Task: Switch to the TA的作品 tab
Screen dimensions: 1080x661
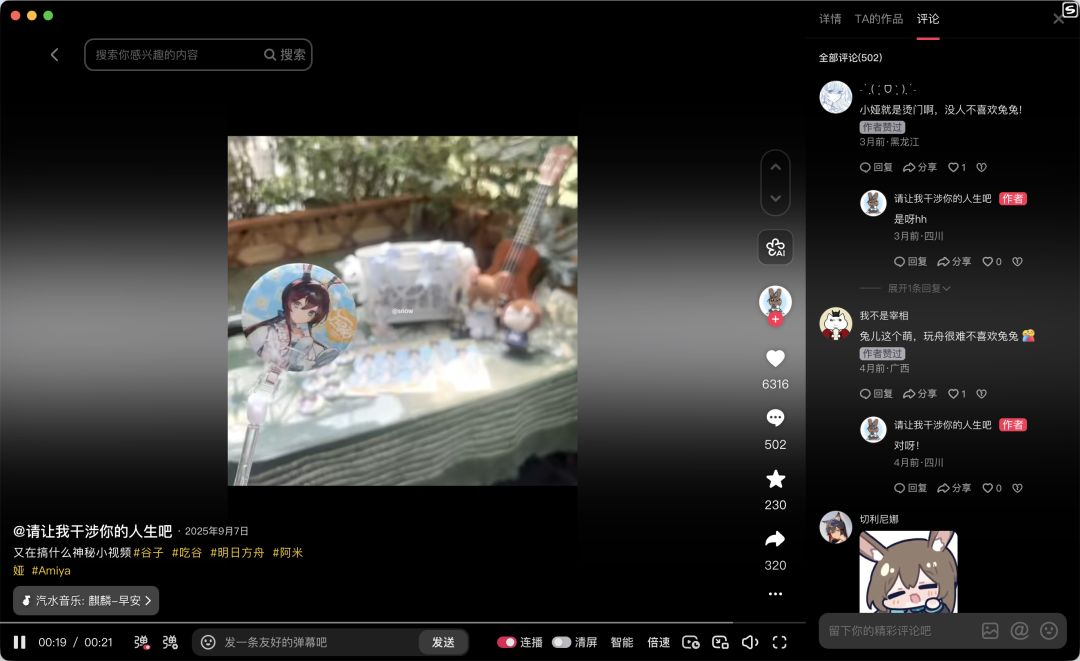Action: (878, 18)
